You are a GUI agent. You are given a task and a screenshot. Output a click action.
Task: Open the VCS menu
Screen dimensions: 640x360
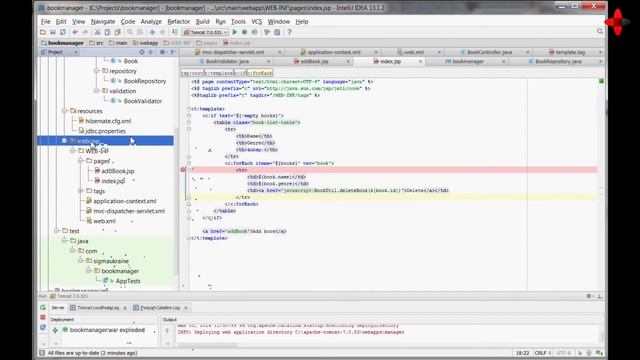click(x=257, y=21)
